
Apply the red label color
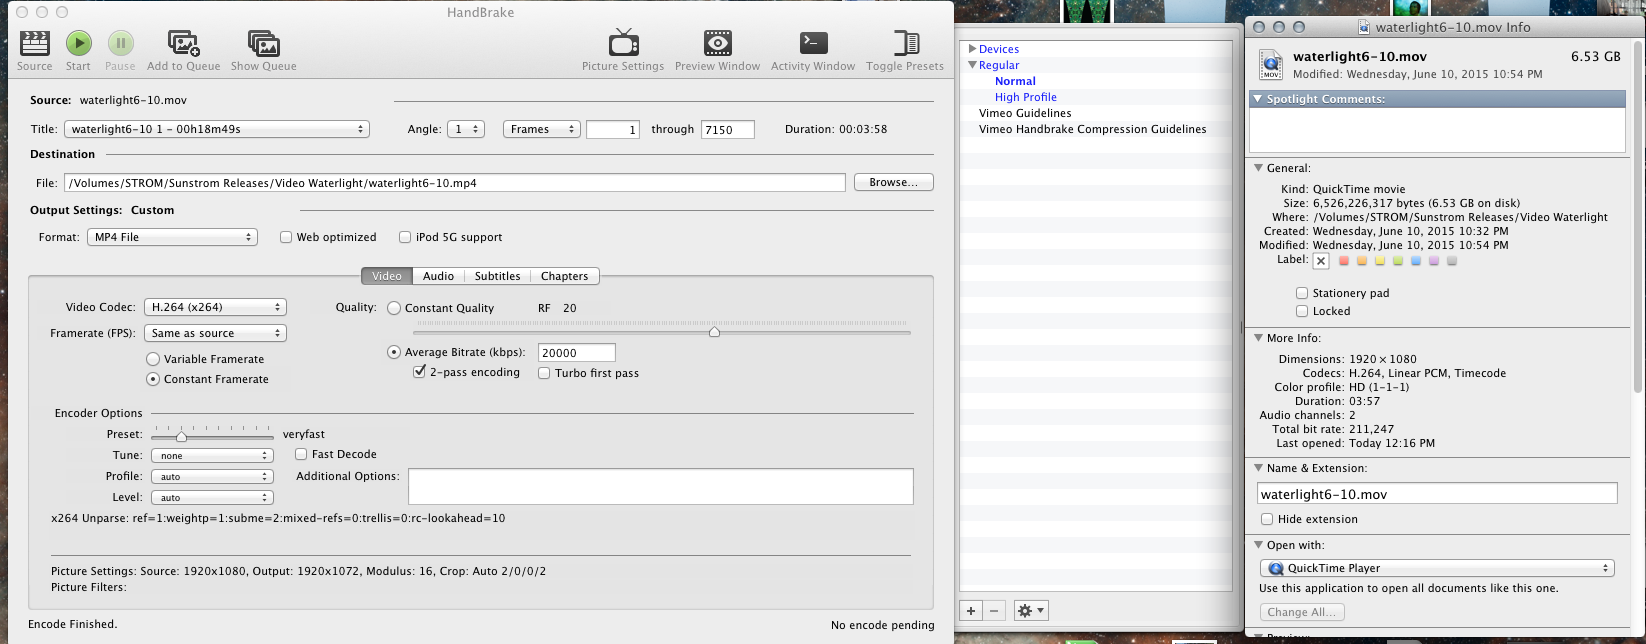(1344, 261)
